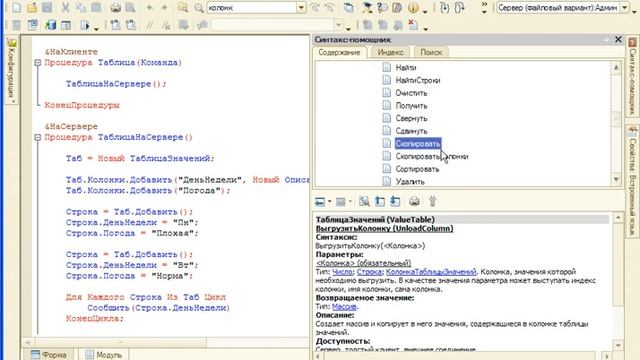This screenshot has width=640, height=360.
Task: Open the Syntax helper graduate-cap icon
Action: (x=367, y=7)
